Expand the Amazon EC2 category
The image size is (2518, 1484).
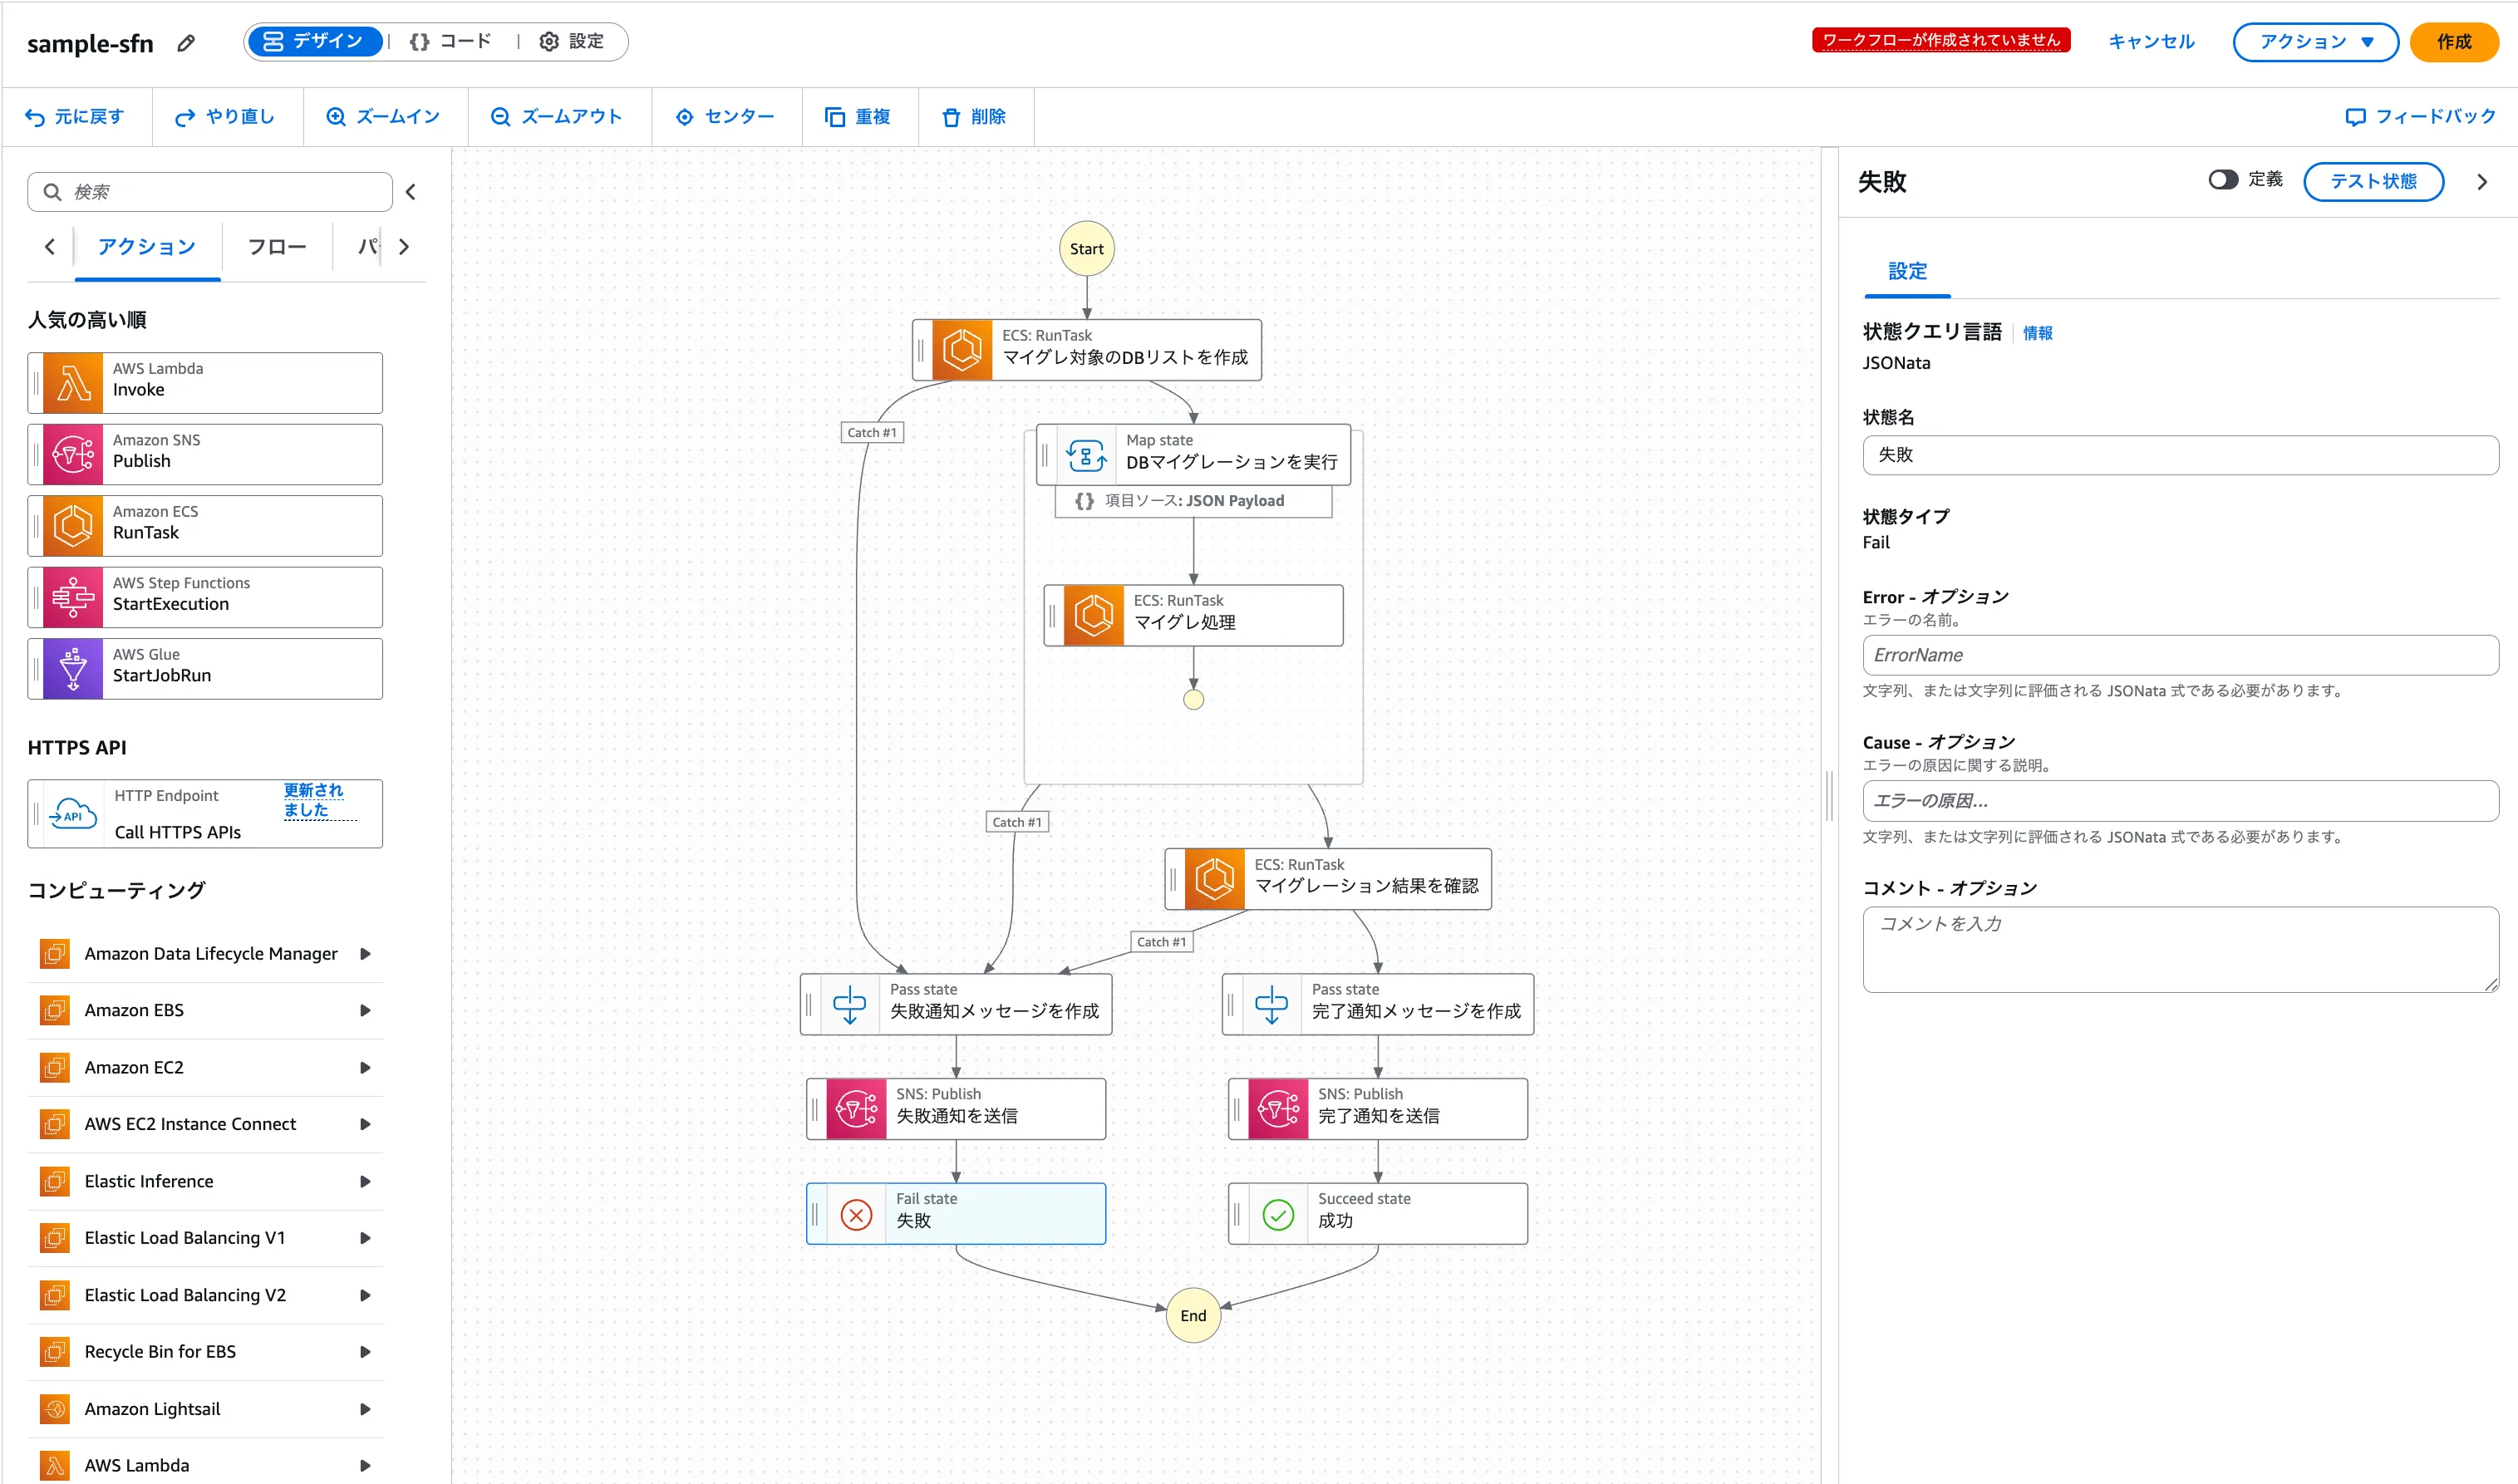[x=366, y=1067]
